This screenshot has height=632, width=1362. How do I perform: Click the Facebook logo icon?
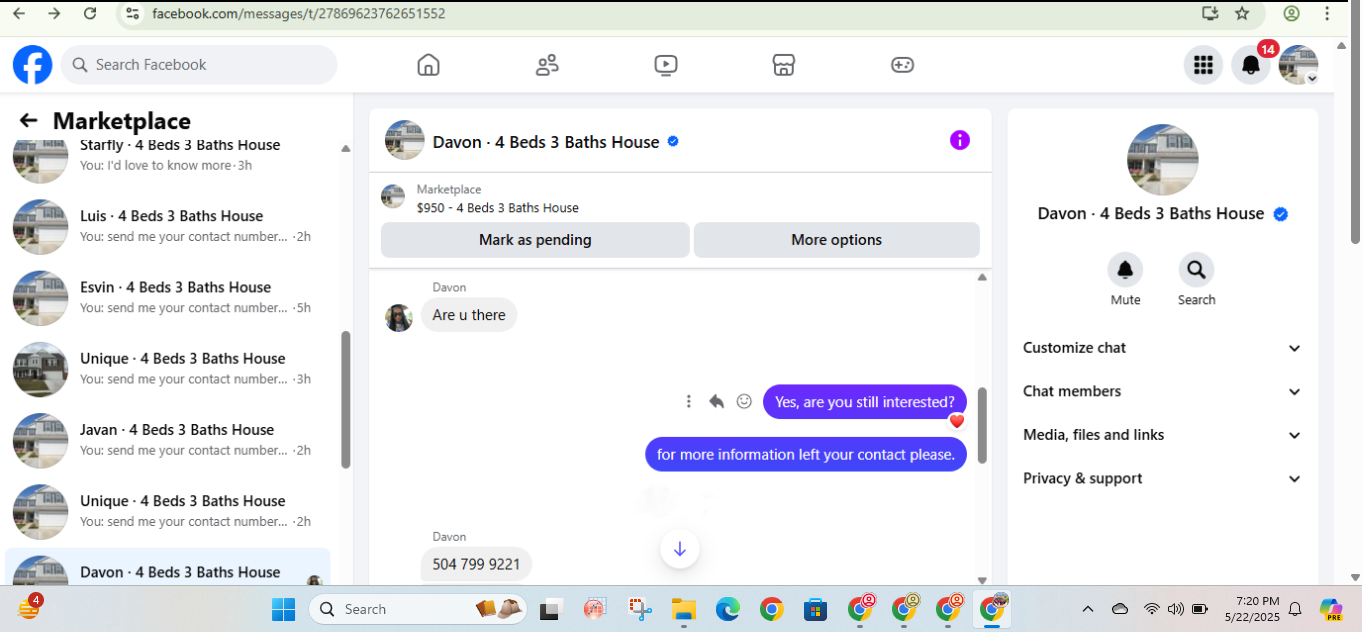(32, 65)
